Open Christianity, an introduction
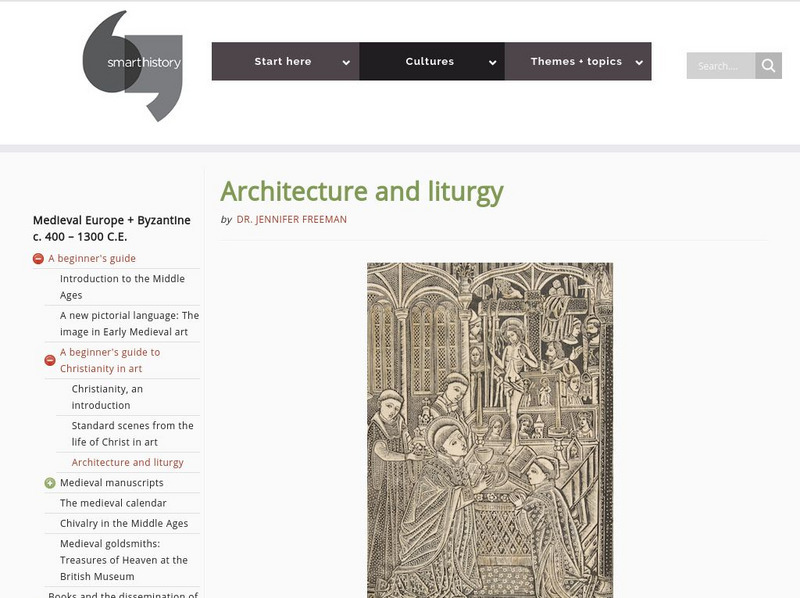The width and height of the screenshot is (800, 598). coord(107,397)
